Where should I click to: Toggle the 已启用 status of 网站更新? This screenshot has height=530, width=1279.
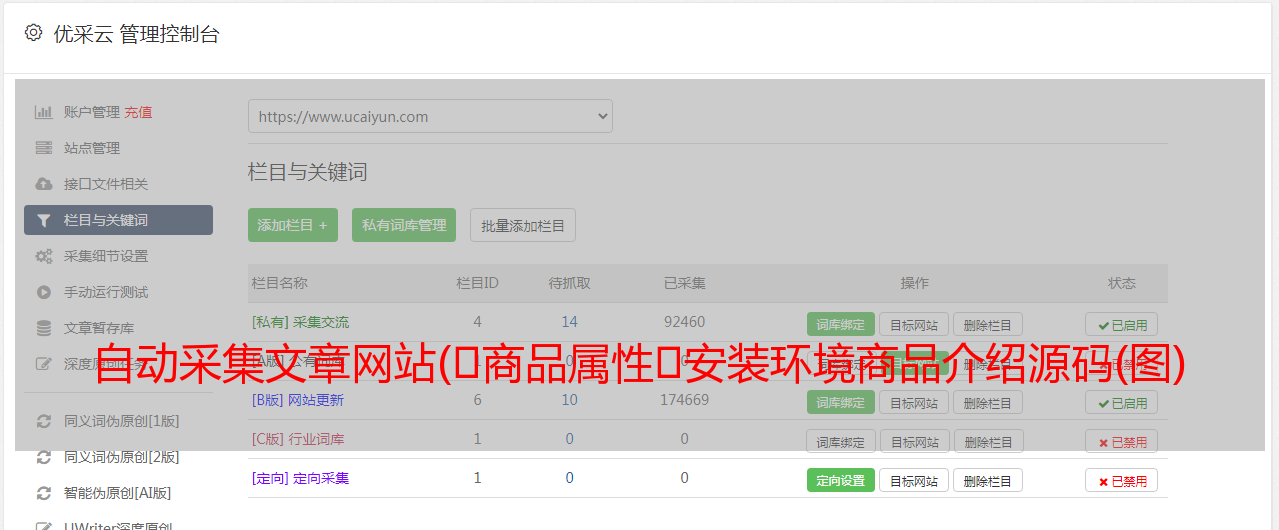(1122, 402)
